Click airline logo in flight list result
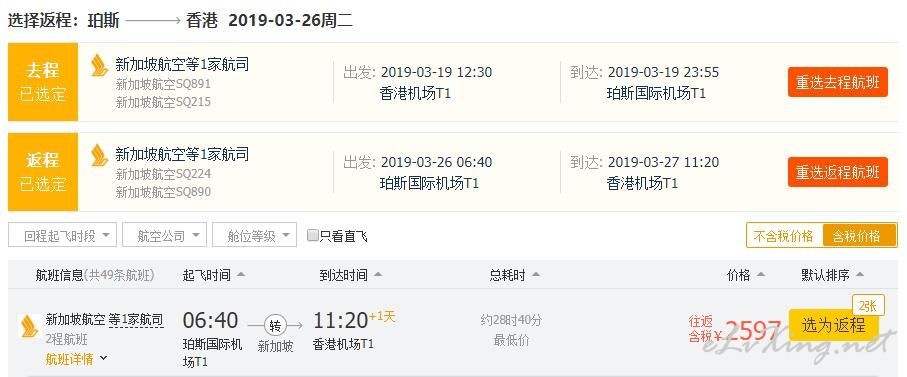 click(29, 326)
